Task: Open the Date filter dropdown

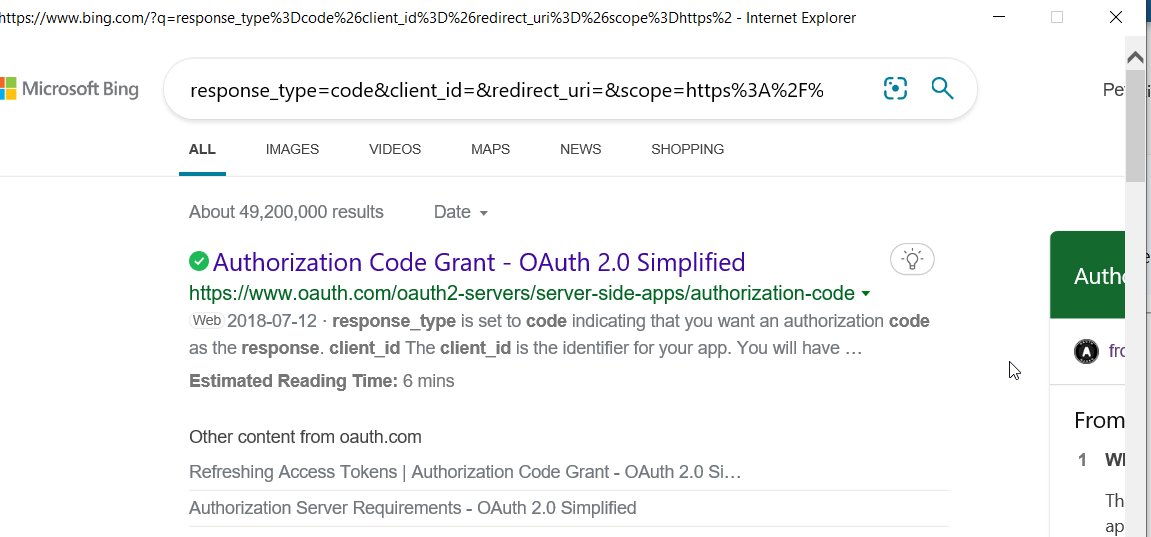Action: [461, 213]
